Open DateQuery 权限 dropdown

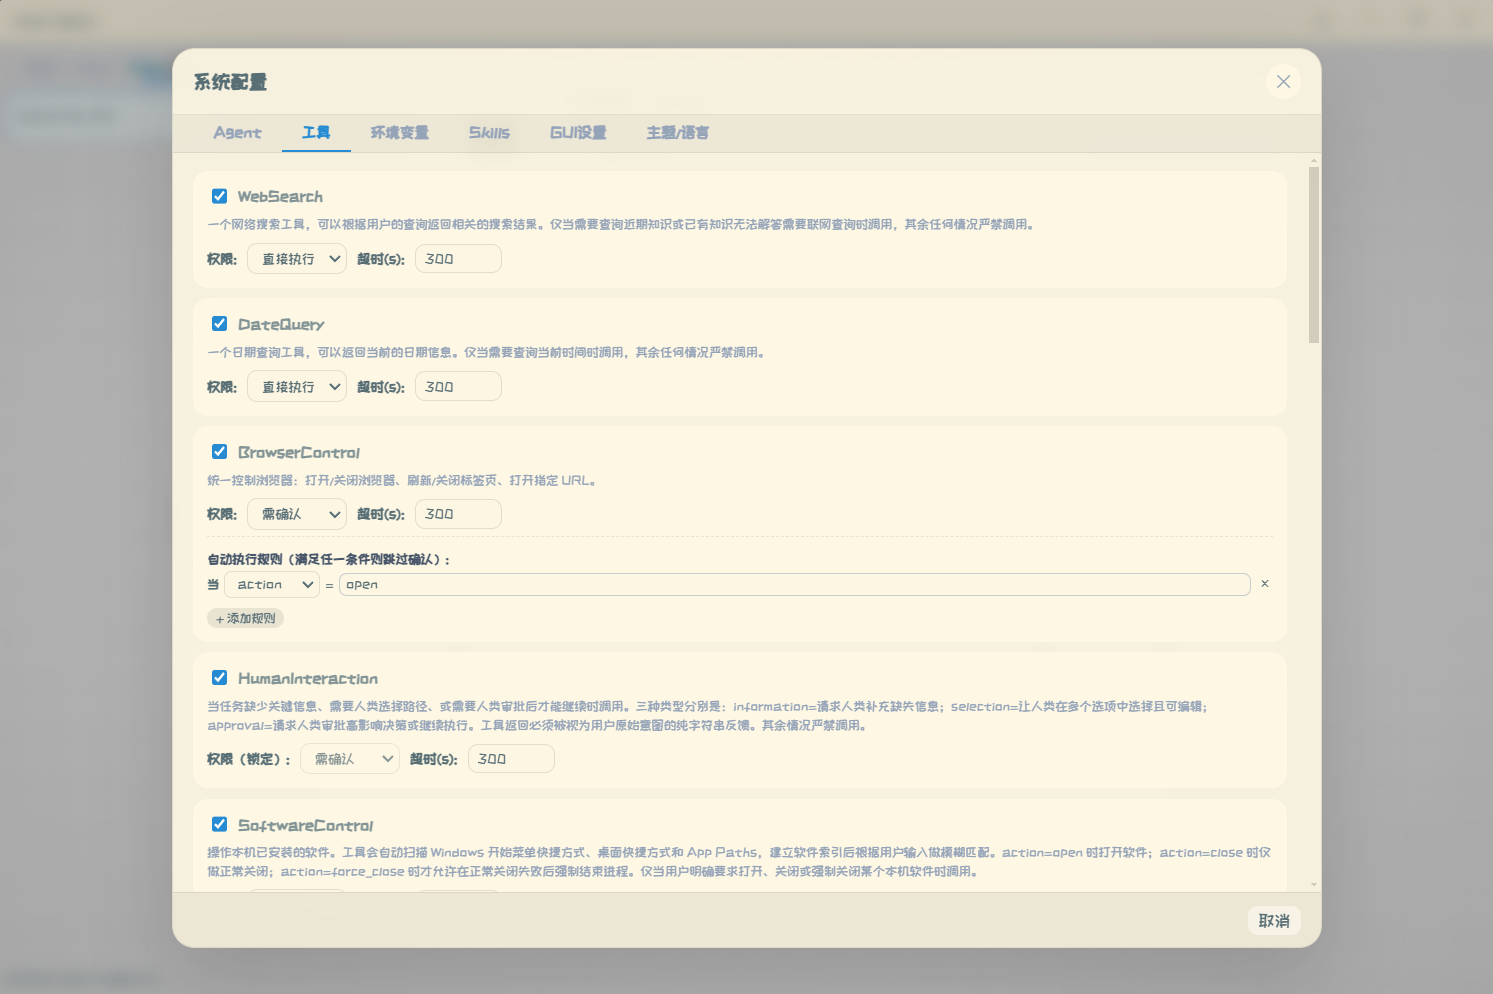(x=297, y=387)
